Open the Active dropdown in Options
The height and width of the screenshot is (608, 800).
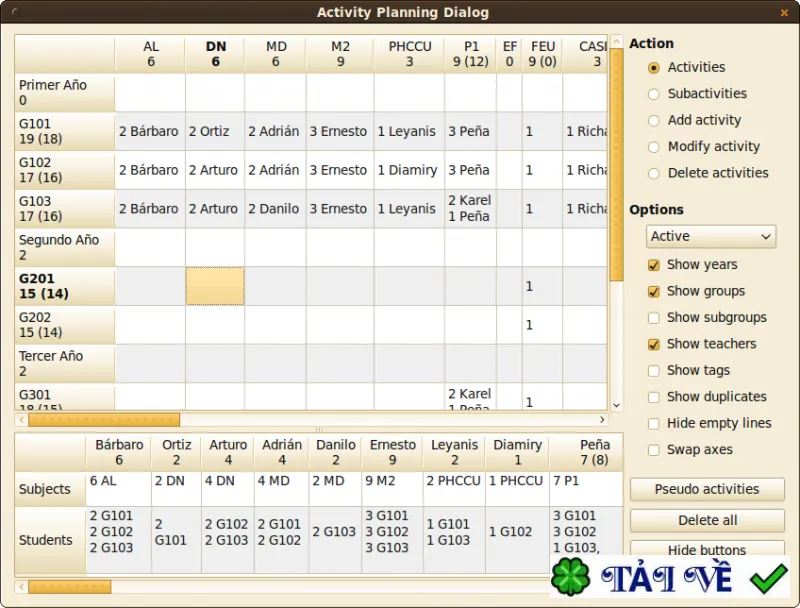(711, 237)
